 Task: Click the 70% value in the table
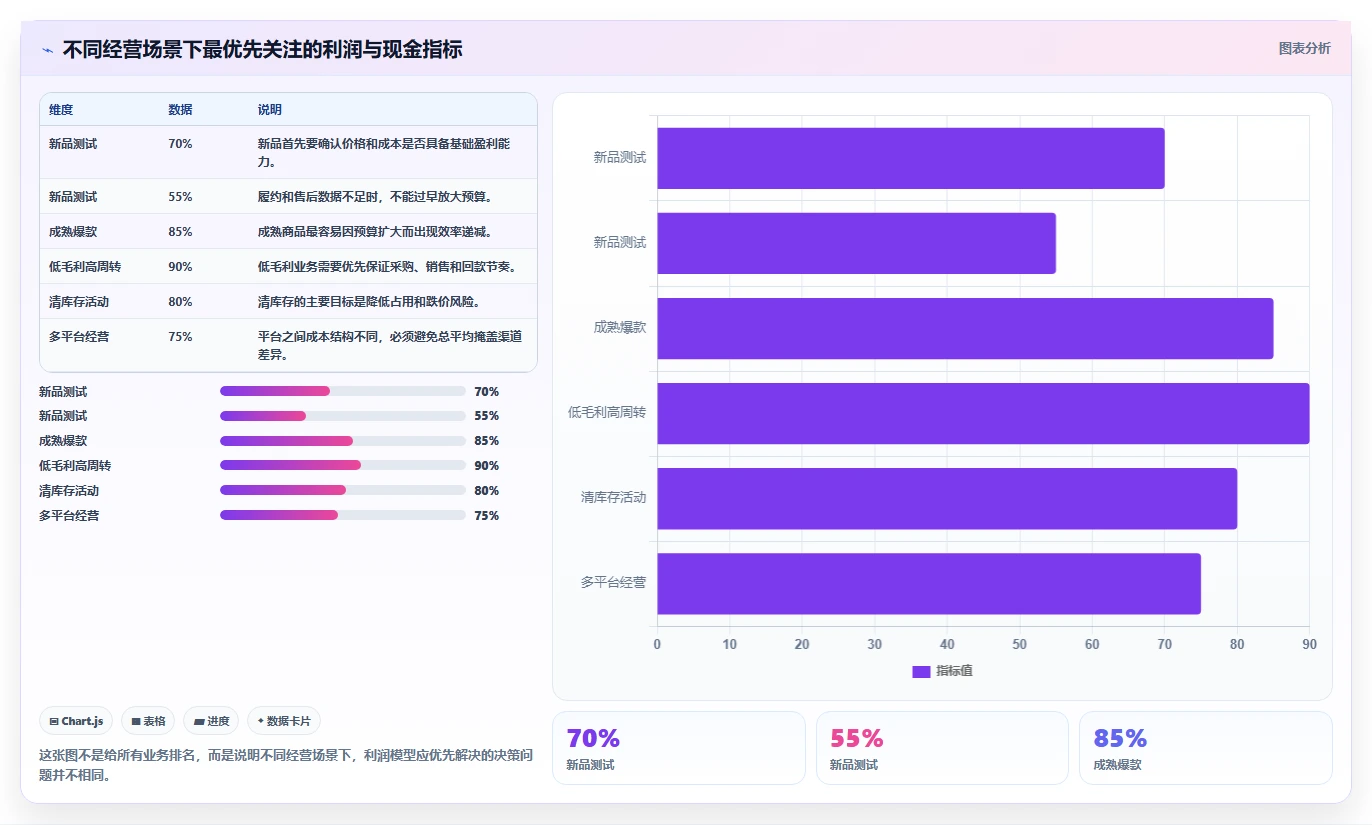[180, 144]
